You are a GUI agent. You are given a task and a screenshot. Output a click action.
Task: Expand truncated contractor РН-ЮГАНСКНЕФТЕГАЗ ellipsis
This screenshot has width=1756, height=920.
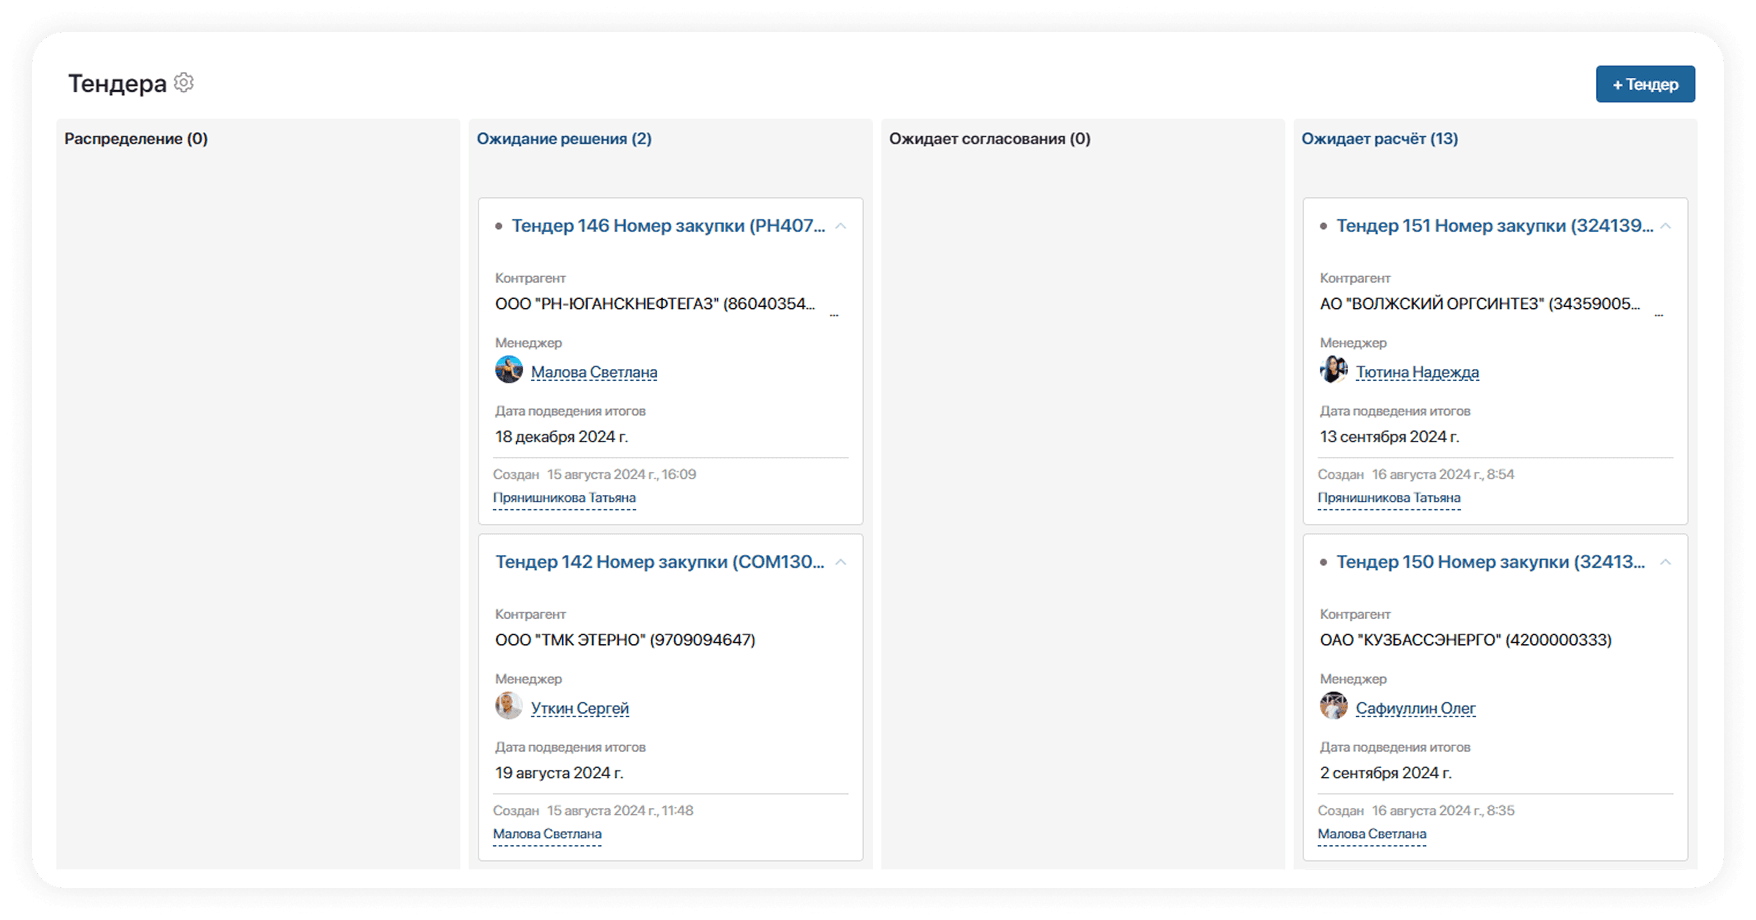point(834,314)
